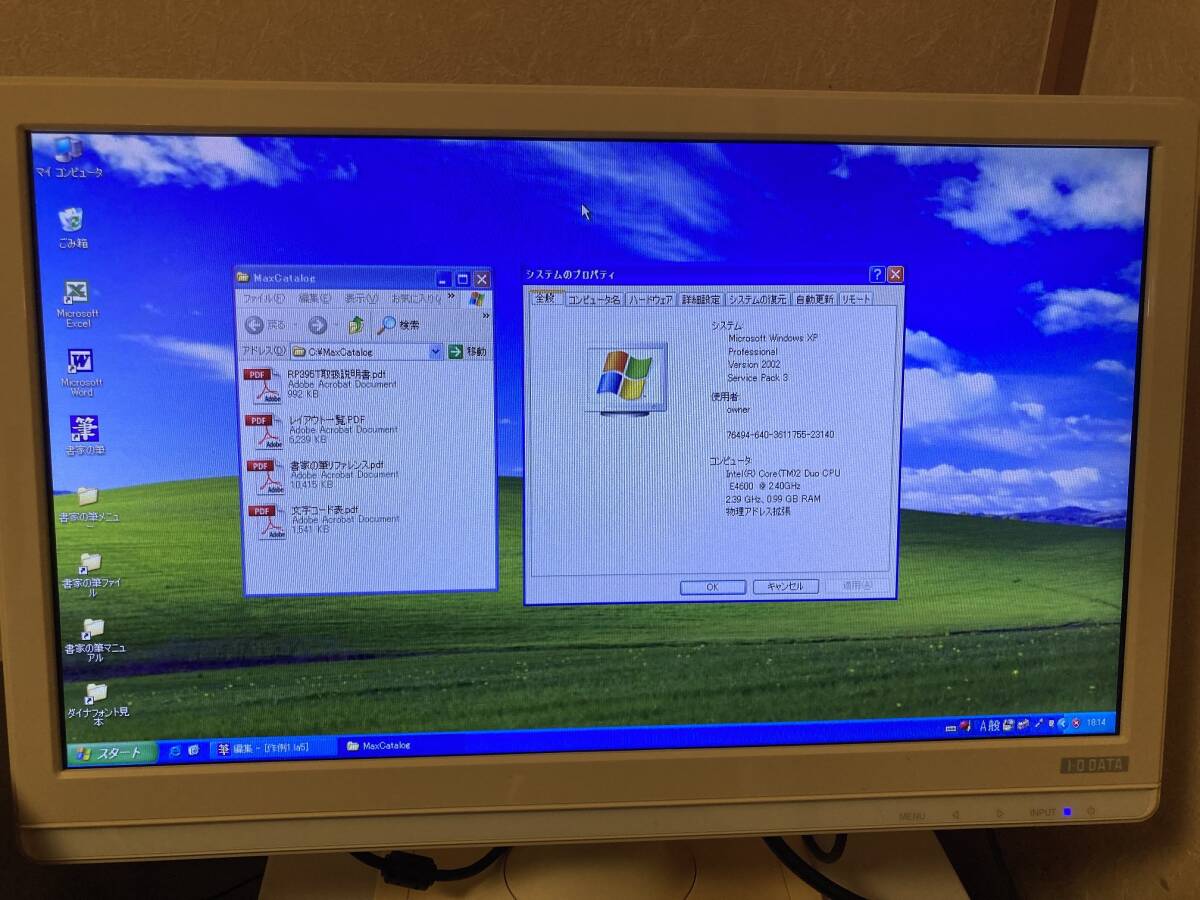Expand the menu bar overflow chevron in MaxCatalog
1200x900 pixels.
[450, 296]
